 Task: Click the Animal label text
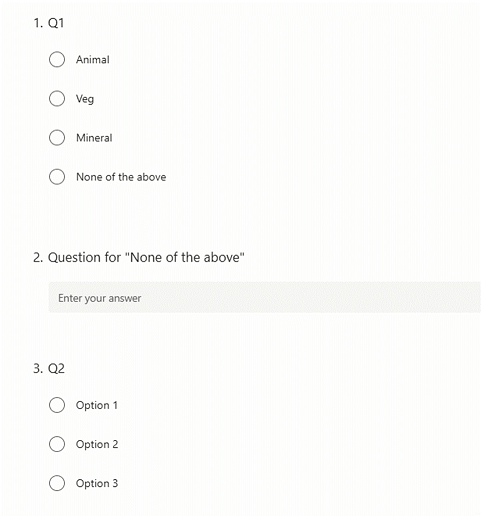[x=93, y=60]
